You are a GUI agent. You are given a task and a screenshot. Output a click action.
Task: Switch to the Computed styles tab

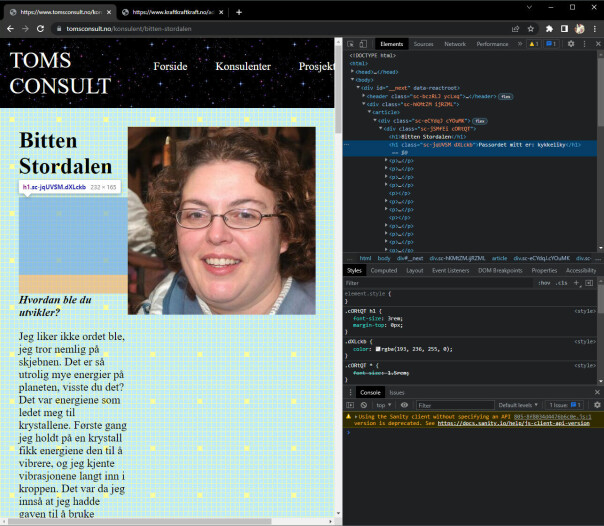click(384, 270)
